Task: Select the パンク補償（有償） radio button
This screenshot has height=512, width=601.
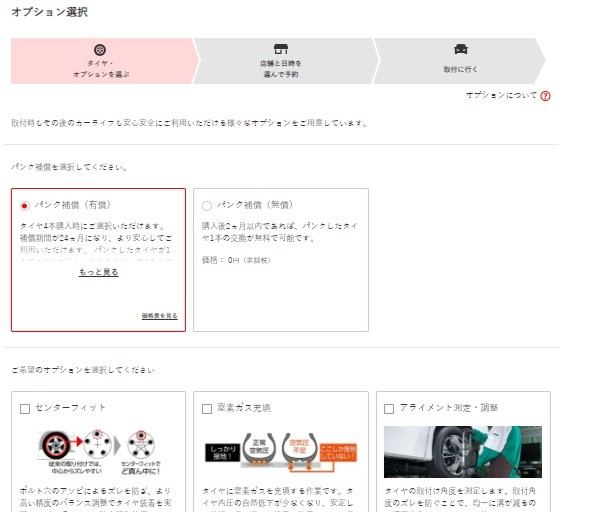Action: pos(25,205)
